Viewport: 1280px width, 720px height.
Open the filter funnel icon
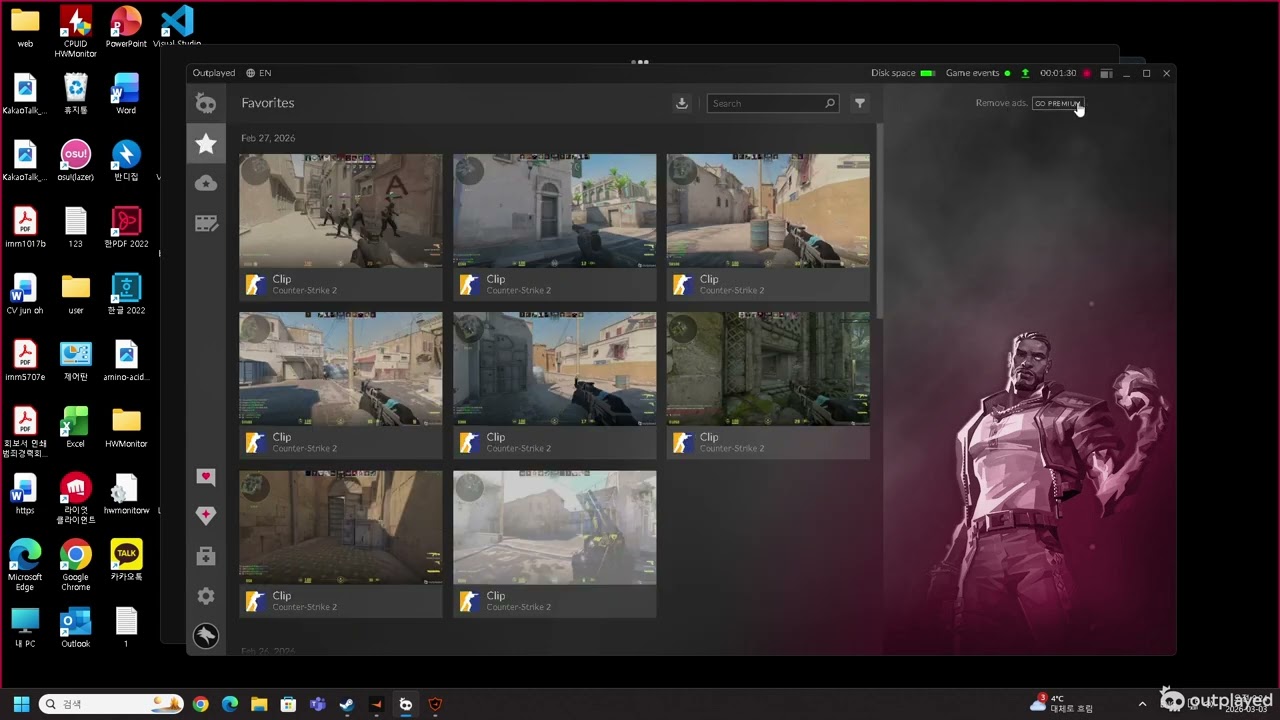(x=860, y=103)
